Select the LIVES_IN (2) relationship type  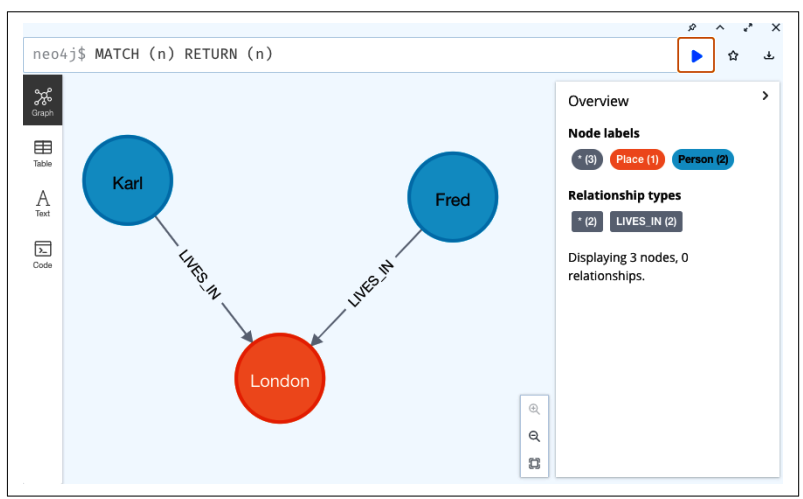pos(646,221)
